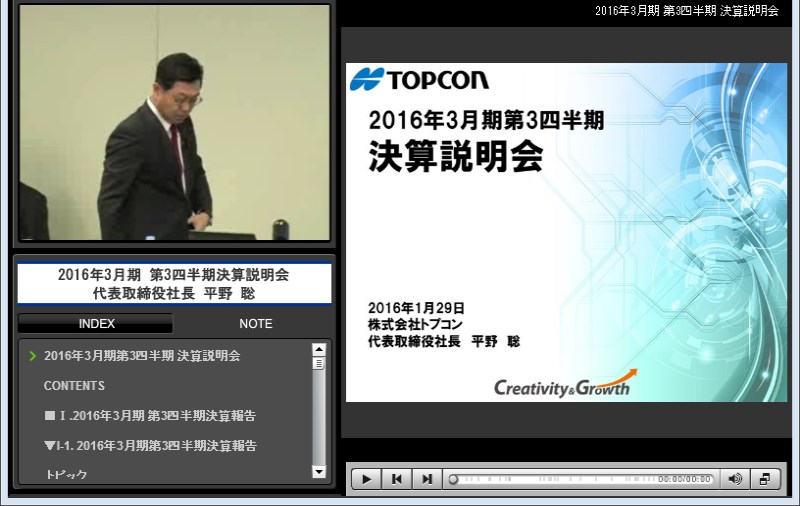Image resolution: width=800 pixels, height=506 pixels.
Task: Select index item 2016年3月期第3四半期 決算説明会
Action: 142,356
